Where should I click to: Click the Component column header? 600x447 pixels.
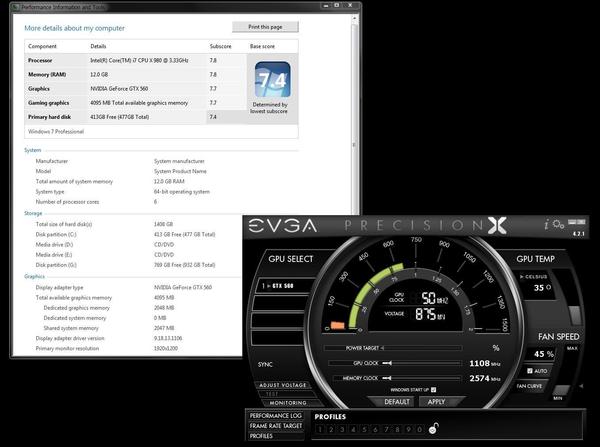[x=42, y=46]
